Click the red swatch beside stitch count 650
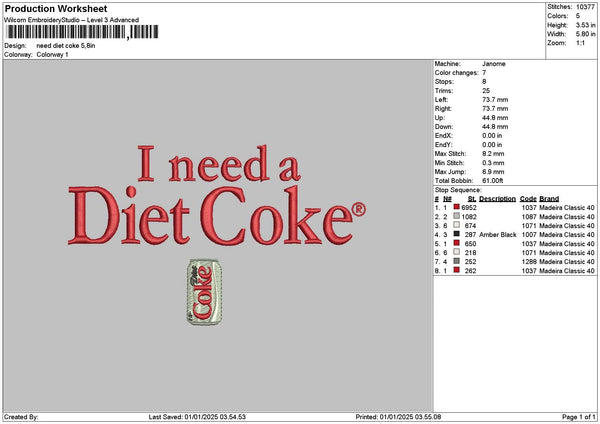Viewport: 600px width, 424px height. click(x=457, y=243)
